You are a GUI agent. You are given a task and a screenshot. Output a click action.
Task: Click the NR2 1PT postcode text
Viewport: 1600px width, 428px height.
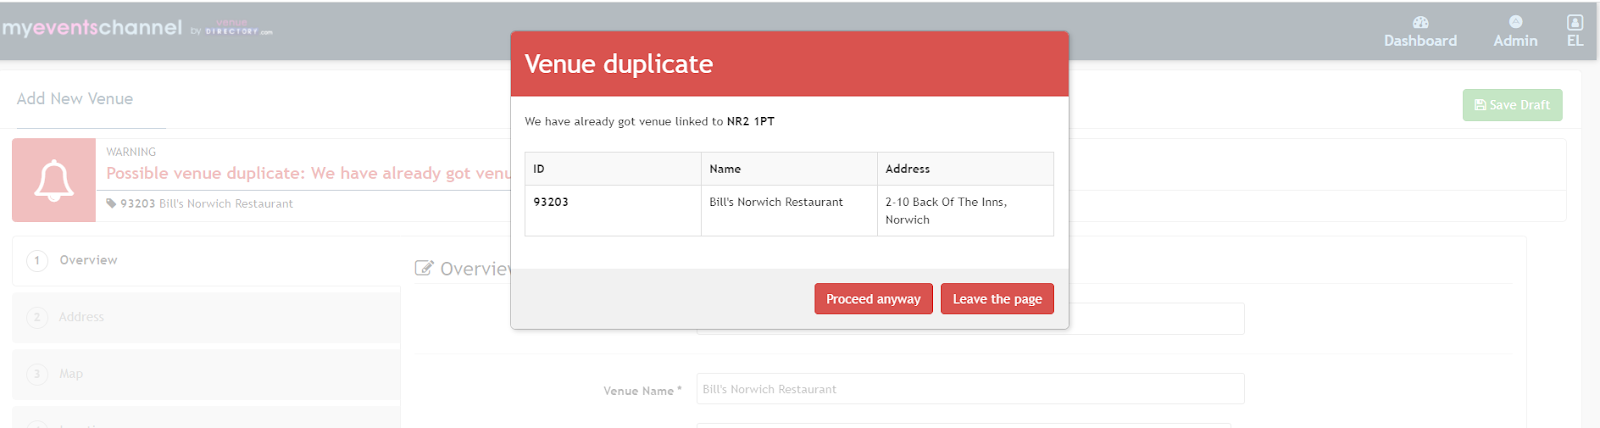(750, 121)
